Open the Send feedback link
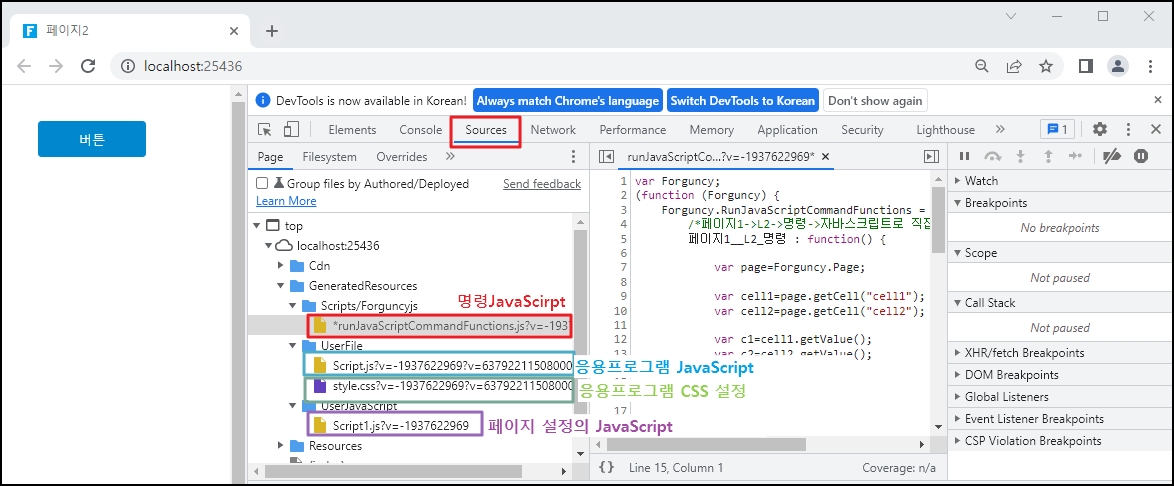Screen dimensions: 1174x486 click(541, 184)
